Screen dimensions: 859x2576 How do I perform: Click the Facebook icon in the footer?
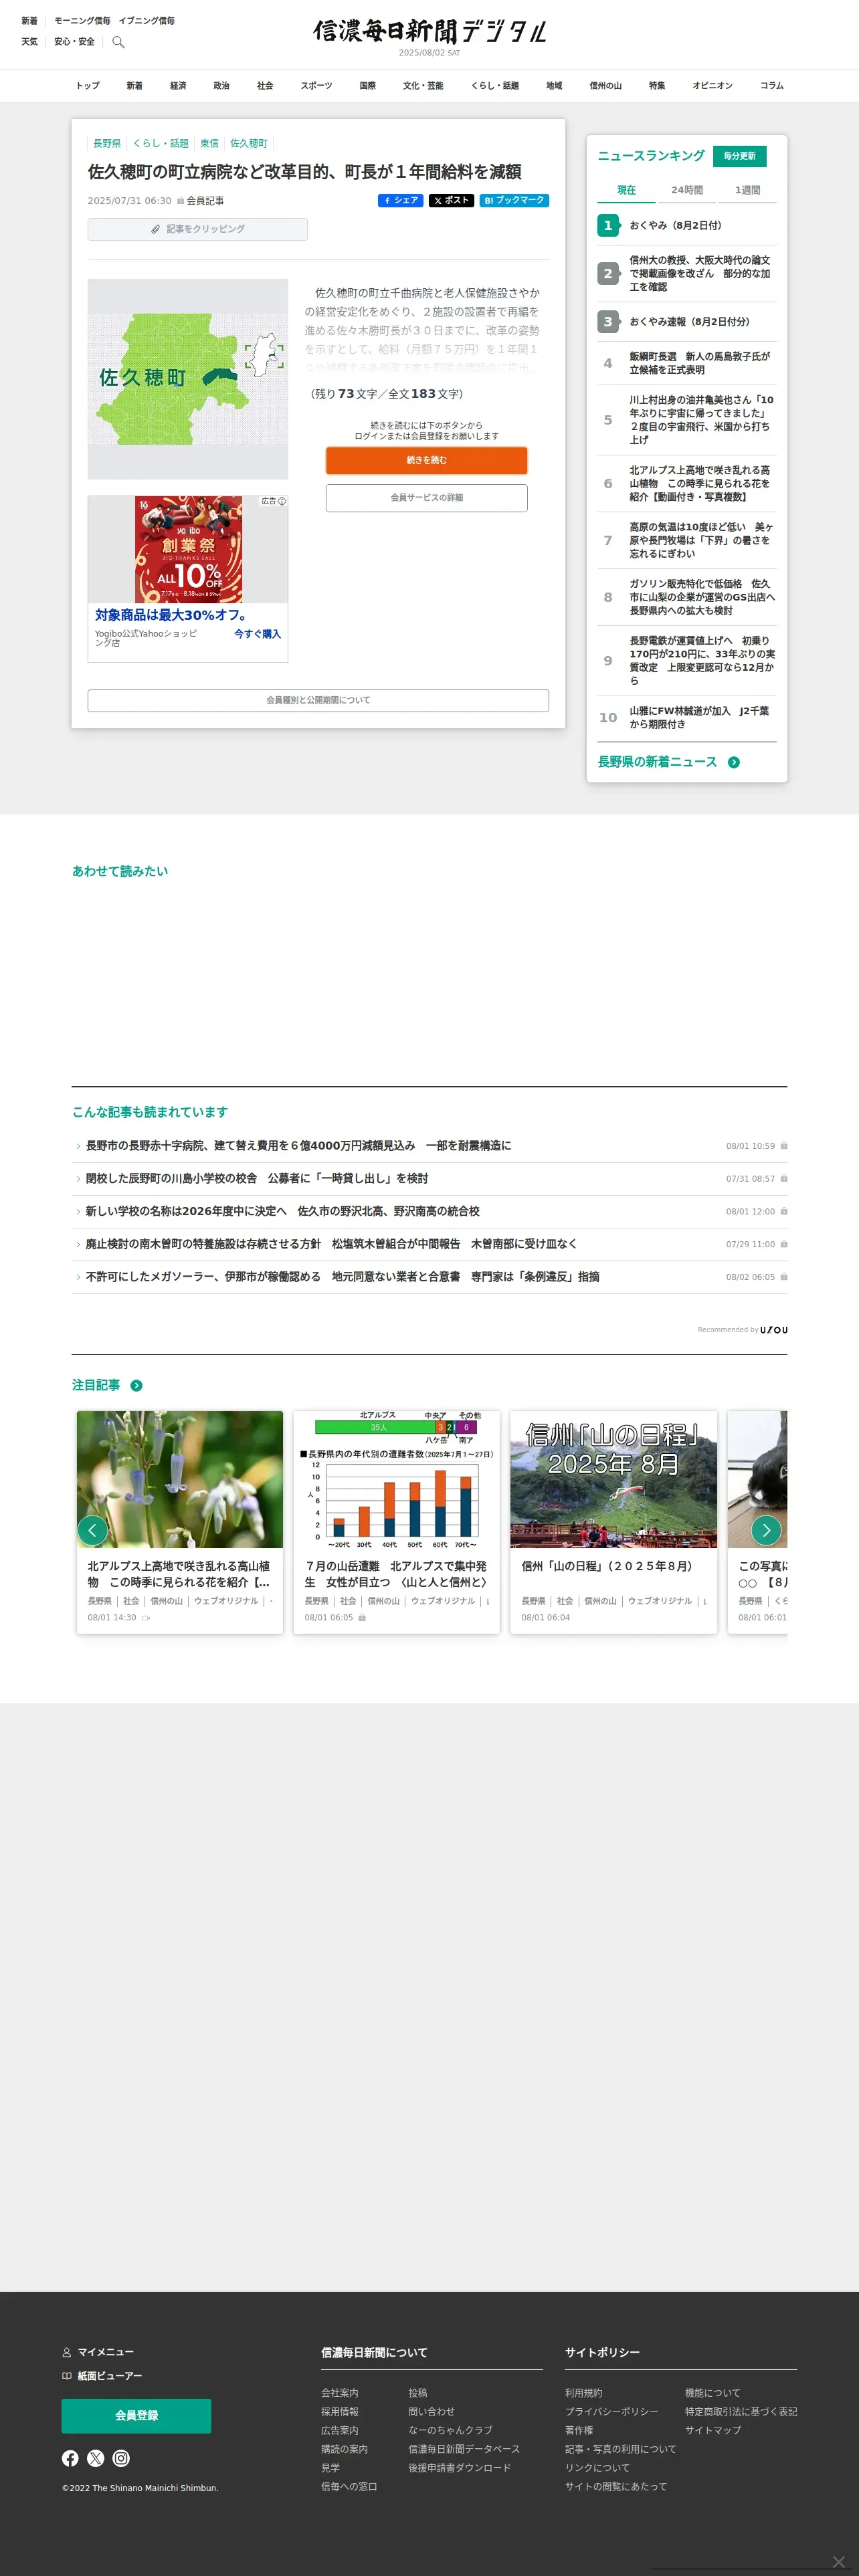[70, 2458]
